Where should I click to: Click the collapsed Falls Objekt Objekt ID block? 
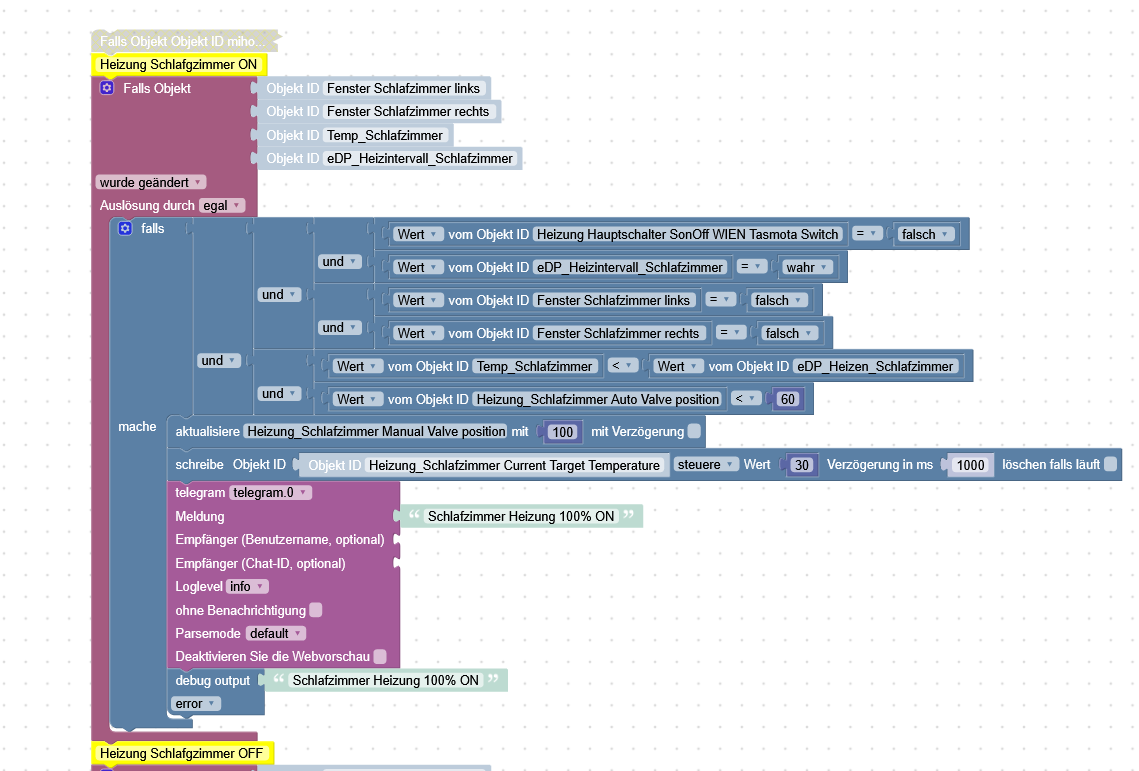[184, 41]
